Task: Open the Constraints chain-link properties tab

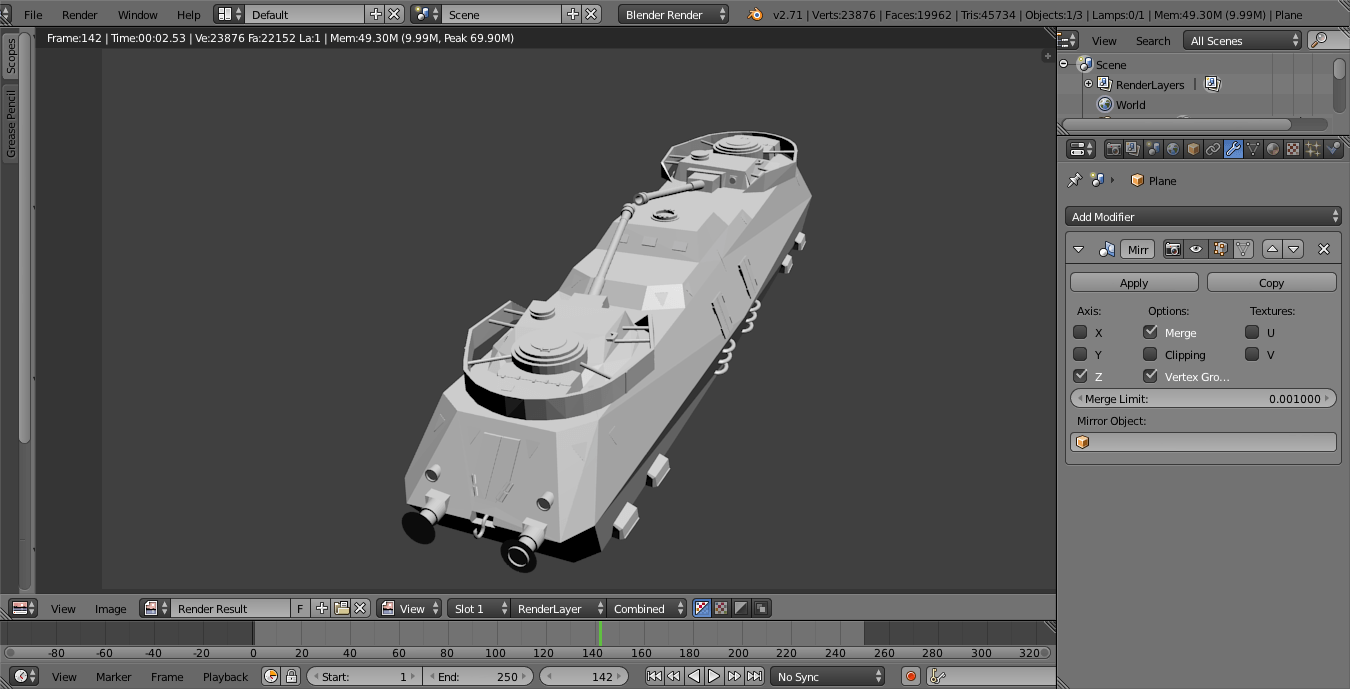Action: pyautogui.click(x=1213, y=149)
